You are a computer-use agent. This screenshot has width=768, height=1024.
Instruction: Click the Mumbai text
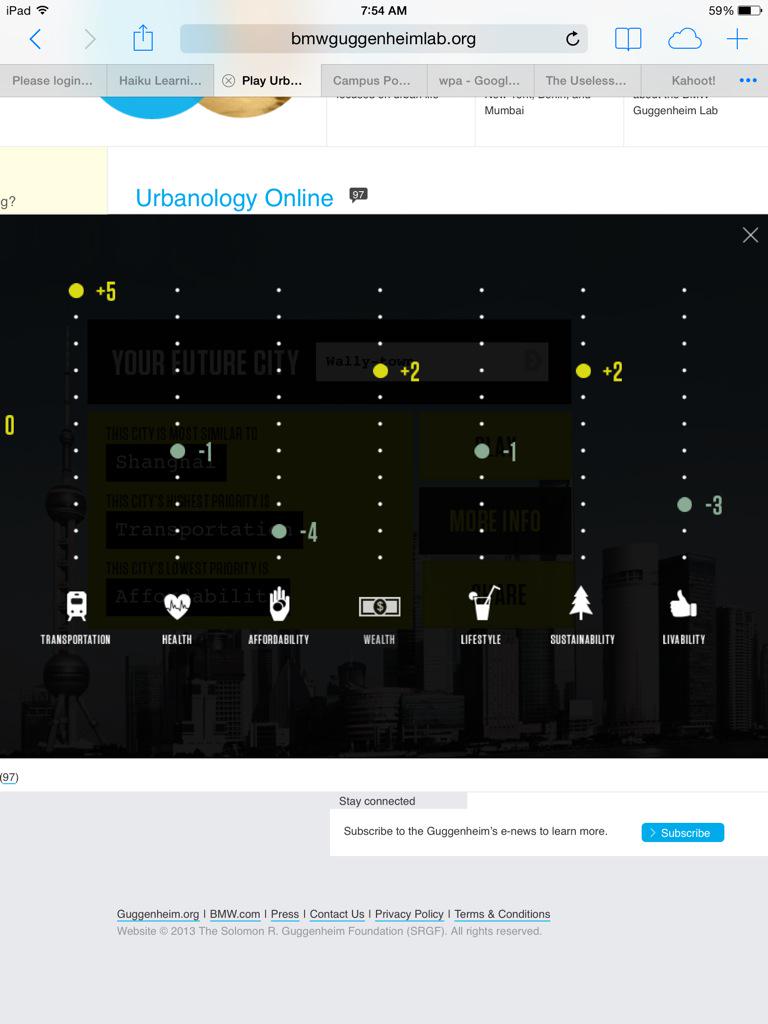(x=504, y=110)
